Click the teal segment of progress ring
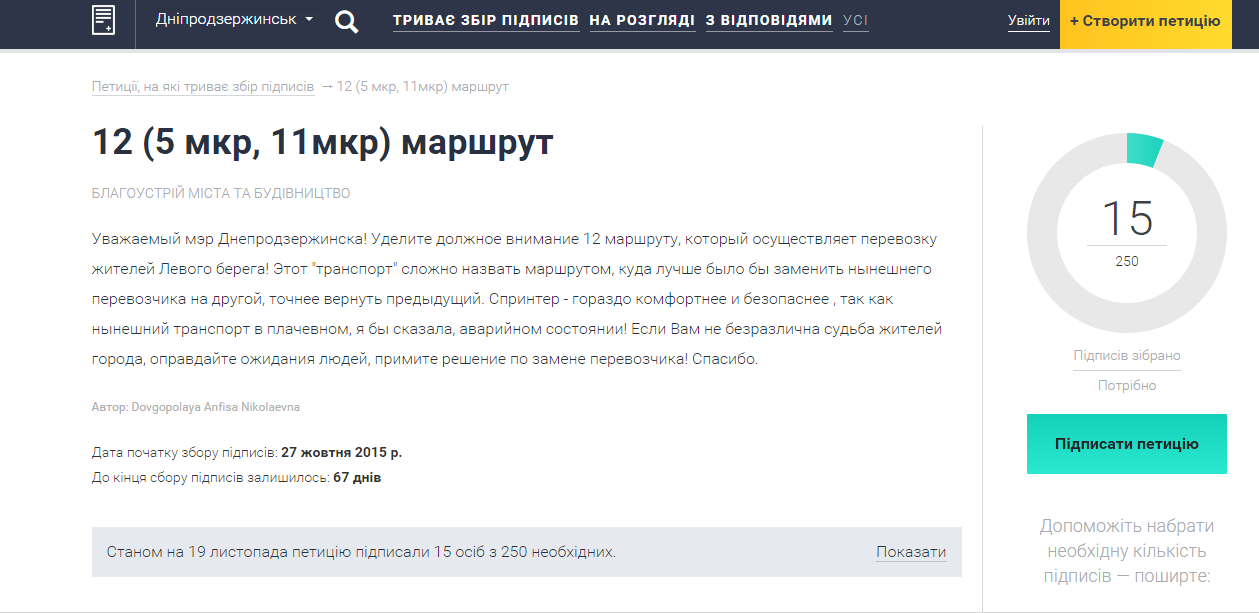This screenshot has width=1259, height=613. (x=1144, y=149)
